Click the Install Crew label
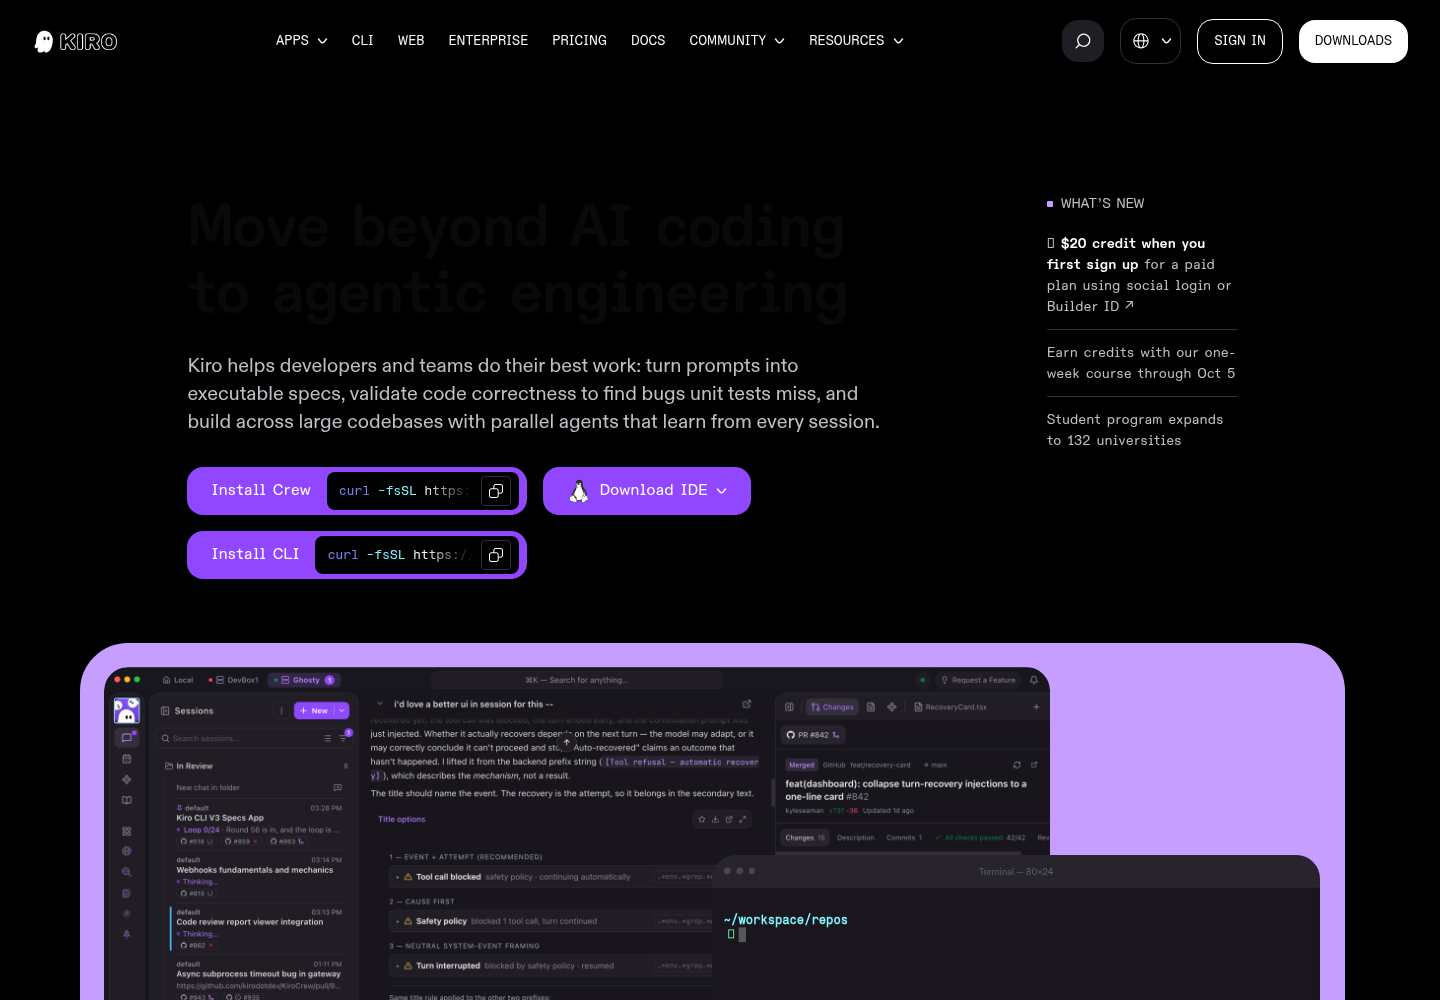The height and width of the screenshot is (1000, 1440). tap(261, 490)
